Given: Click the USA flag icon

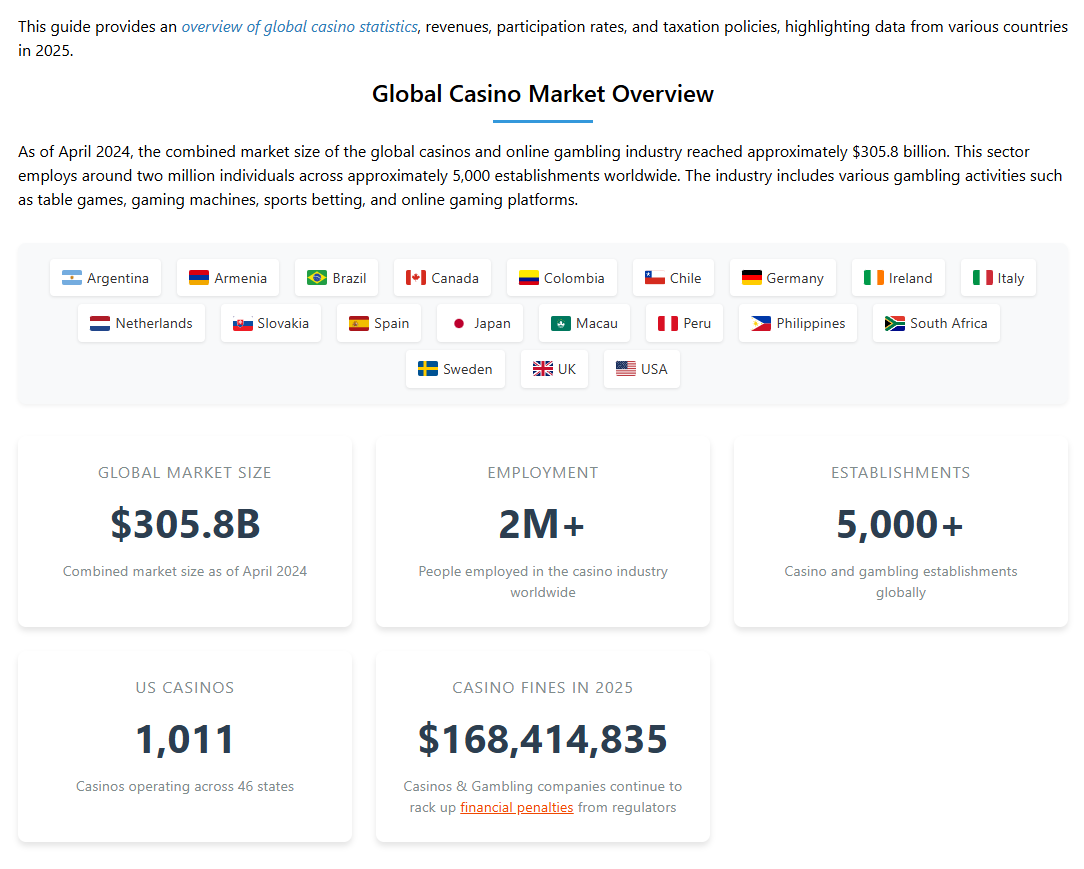Looking at the screenshot, I should (x=626, y=369).
